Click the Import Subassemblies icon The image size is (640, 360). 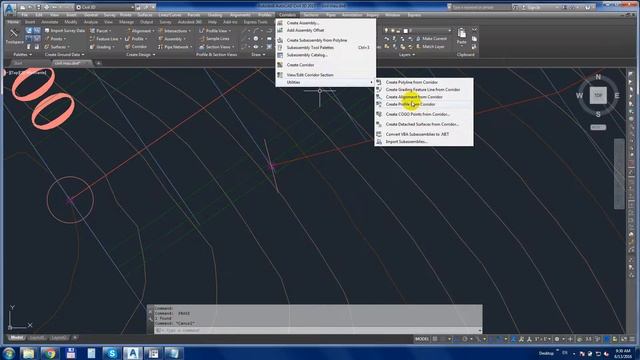pos(379,142)
